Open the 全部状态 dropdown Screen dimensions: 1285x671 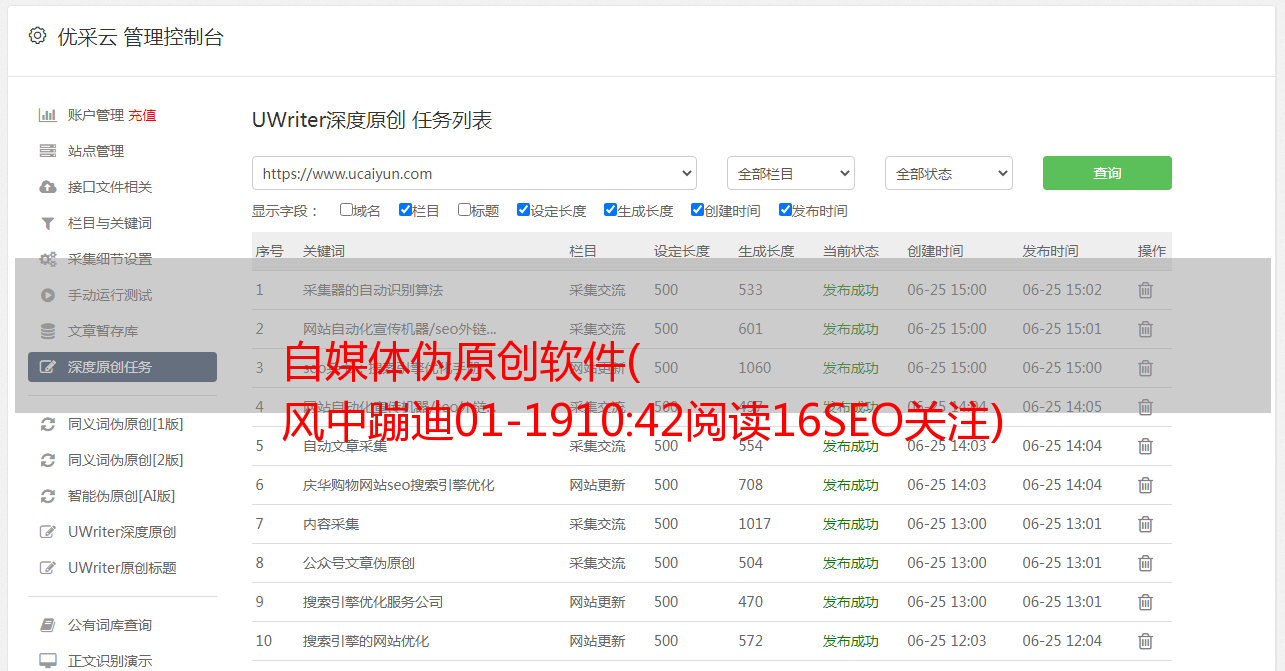[x=949, y=173]
